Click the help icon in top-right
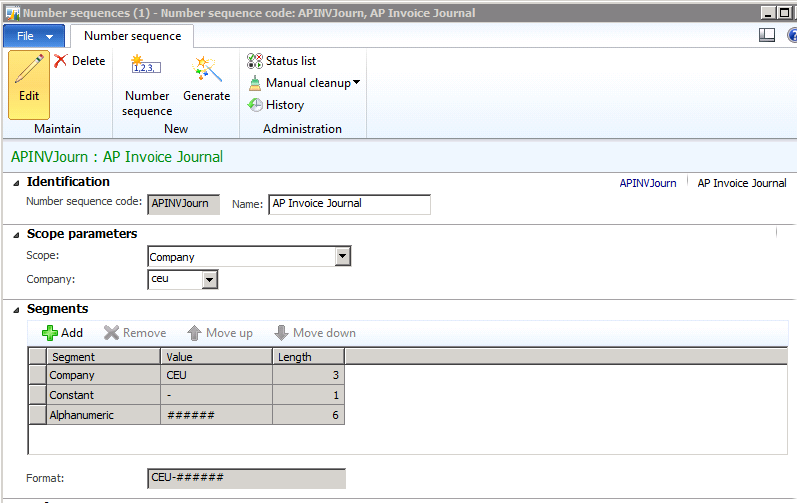 [x=791, y=35]
